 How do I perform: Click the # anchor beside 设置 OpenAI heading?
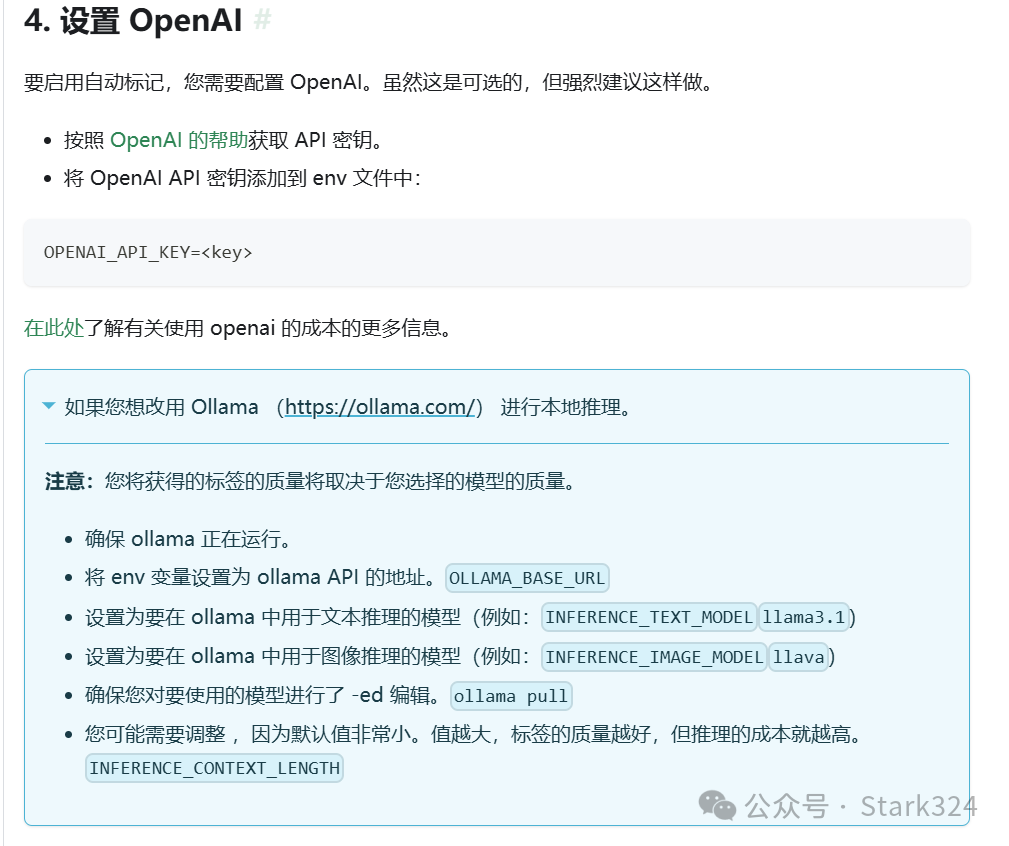coord(262,20)
